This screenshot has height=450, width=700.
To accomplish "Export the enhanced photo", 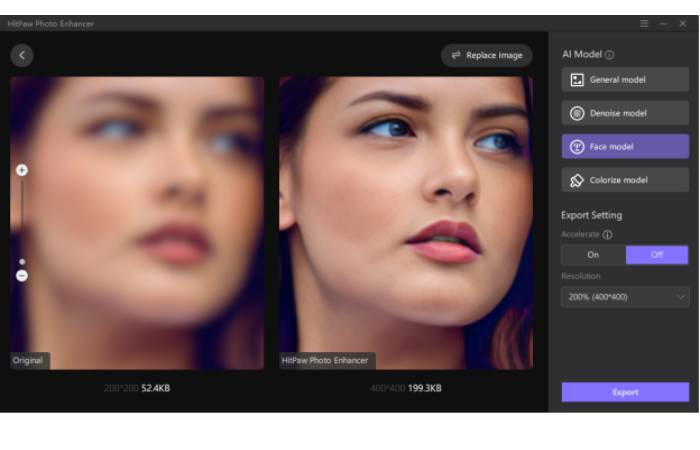I will click(x=625, y=392).
